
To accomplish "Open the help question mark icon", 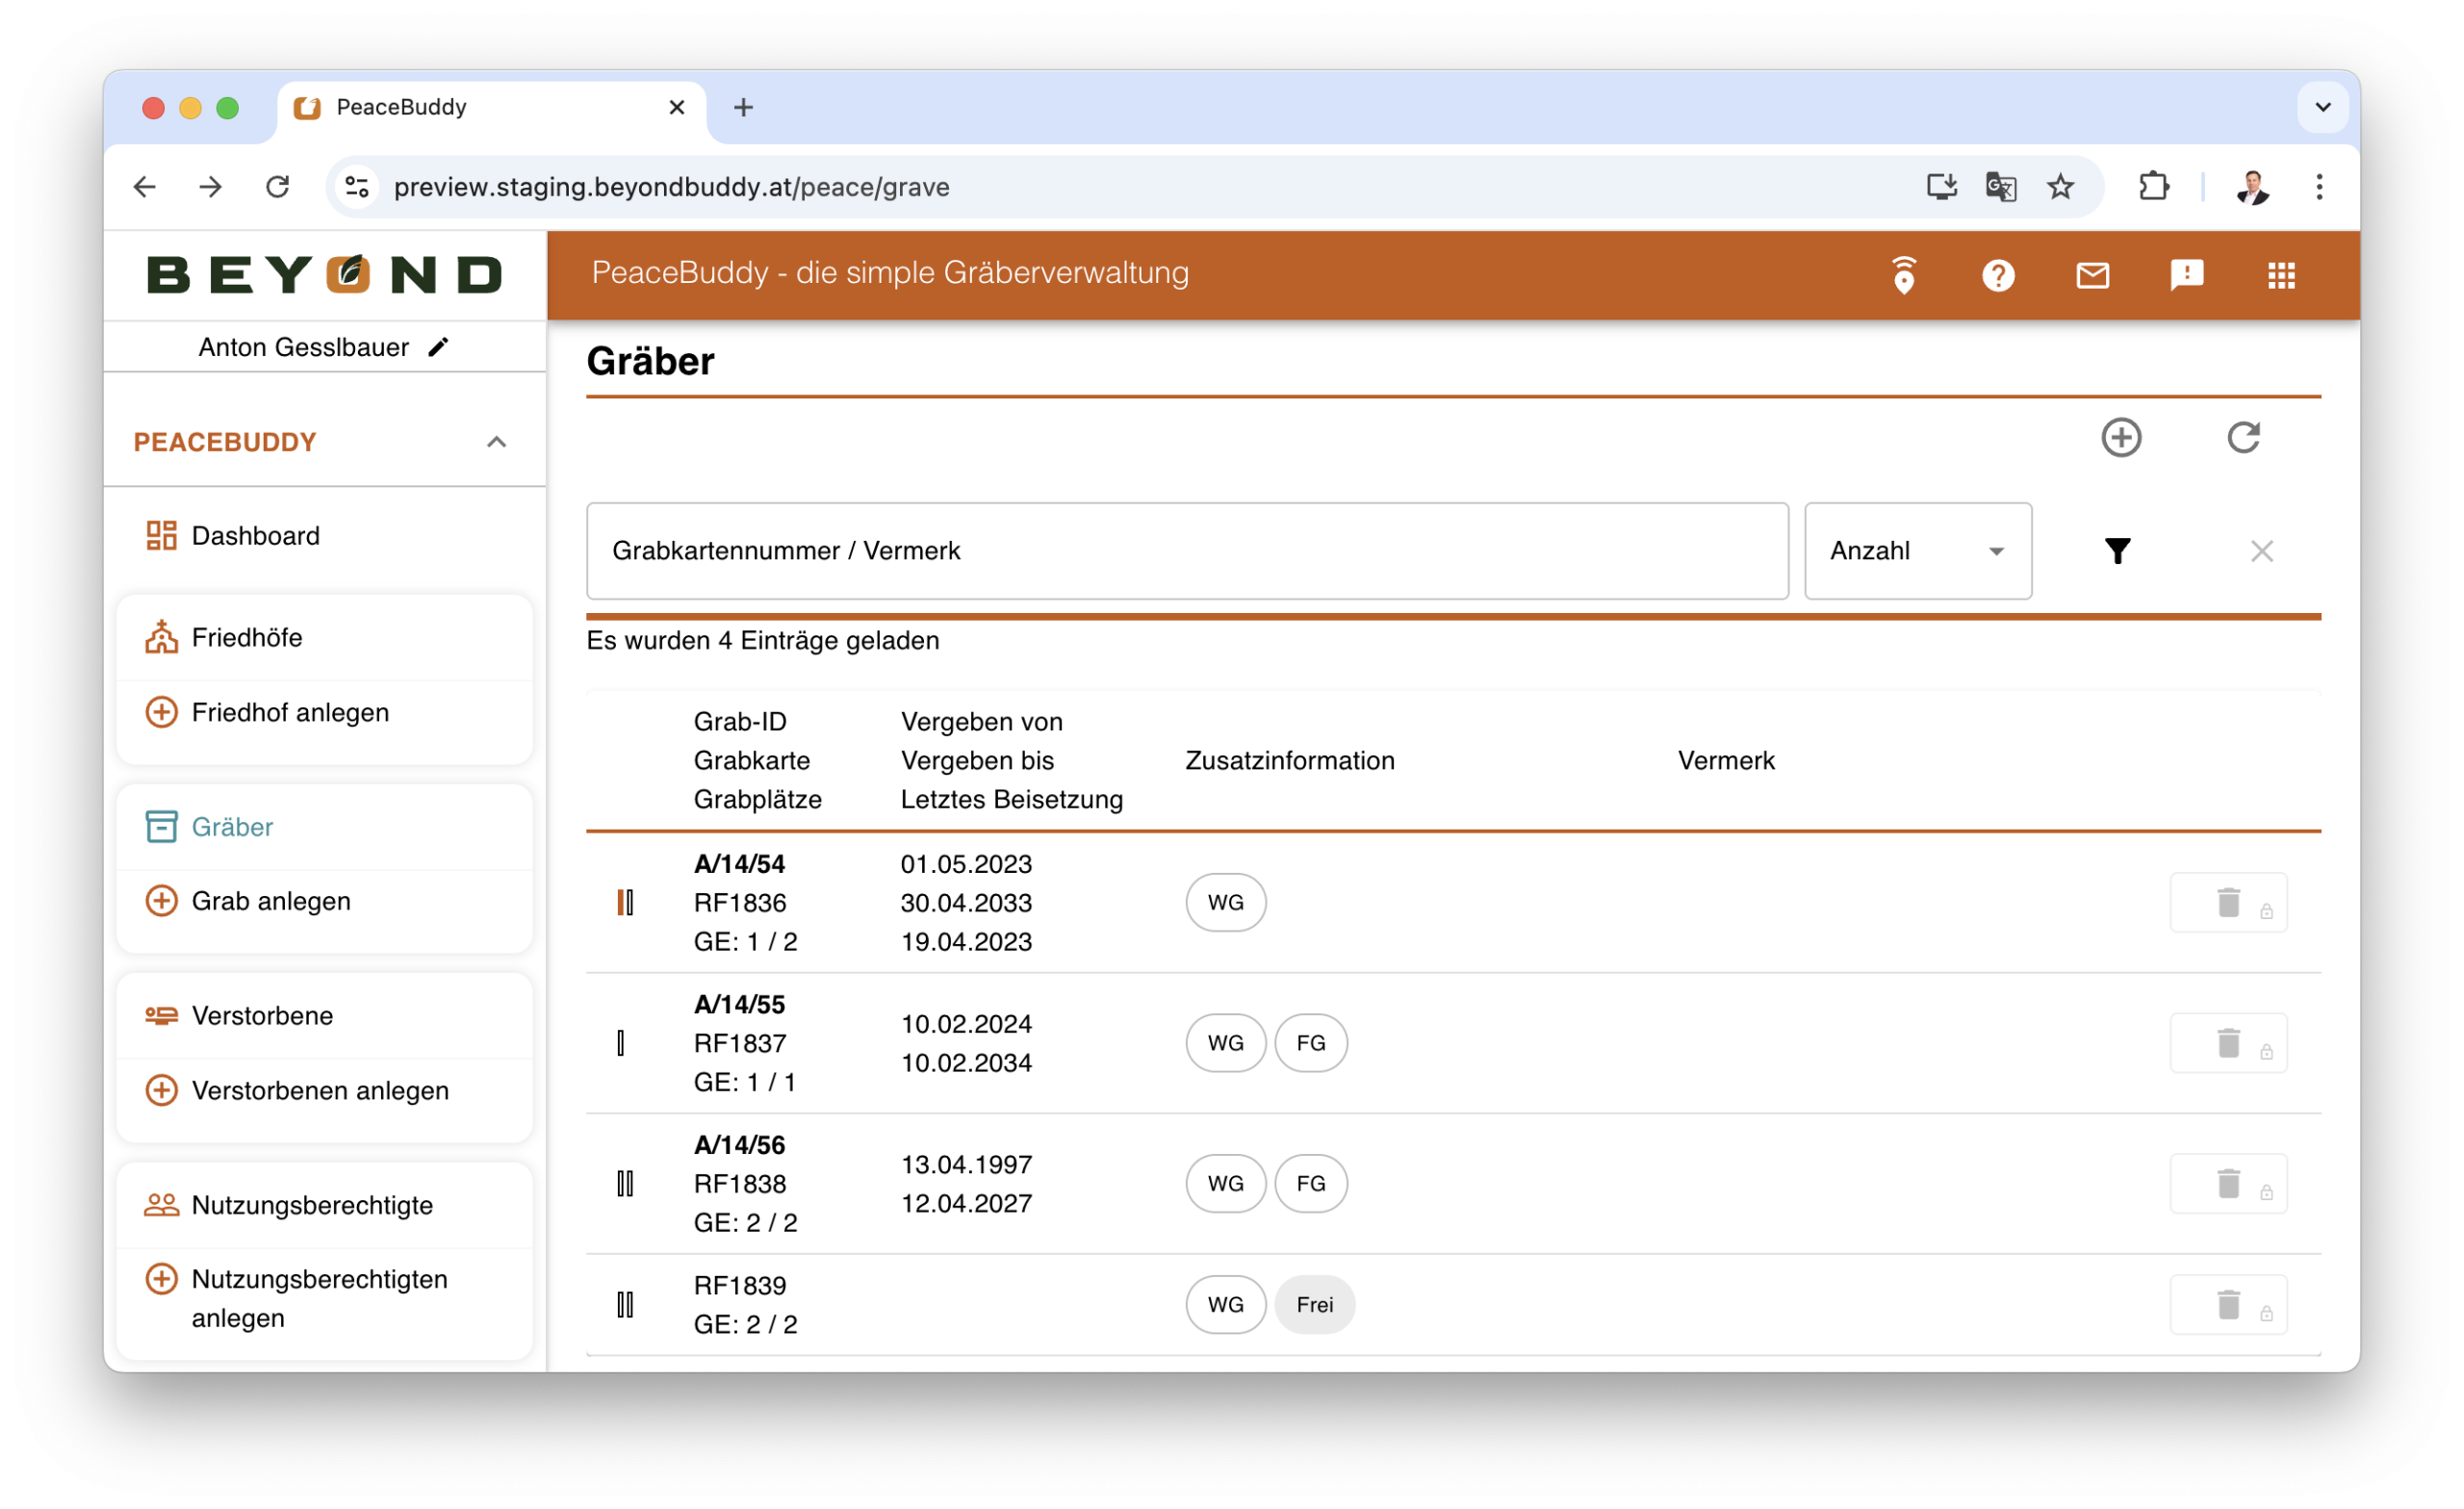I will click(1997, 275).
